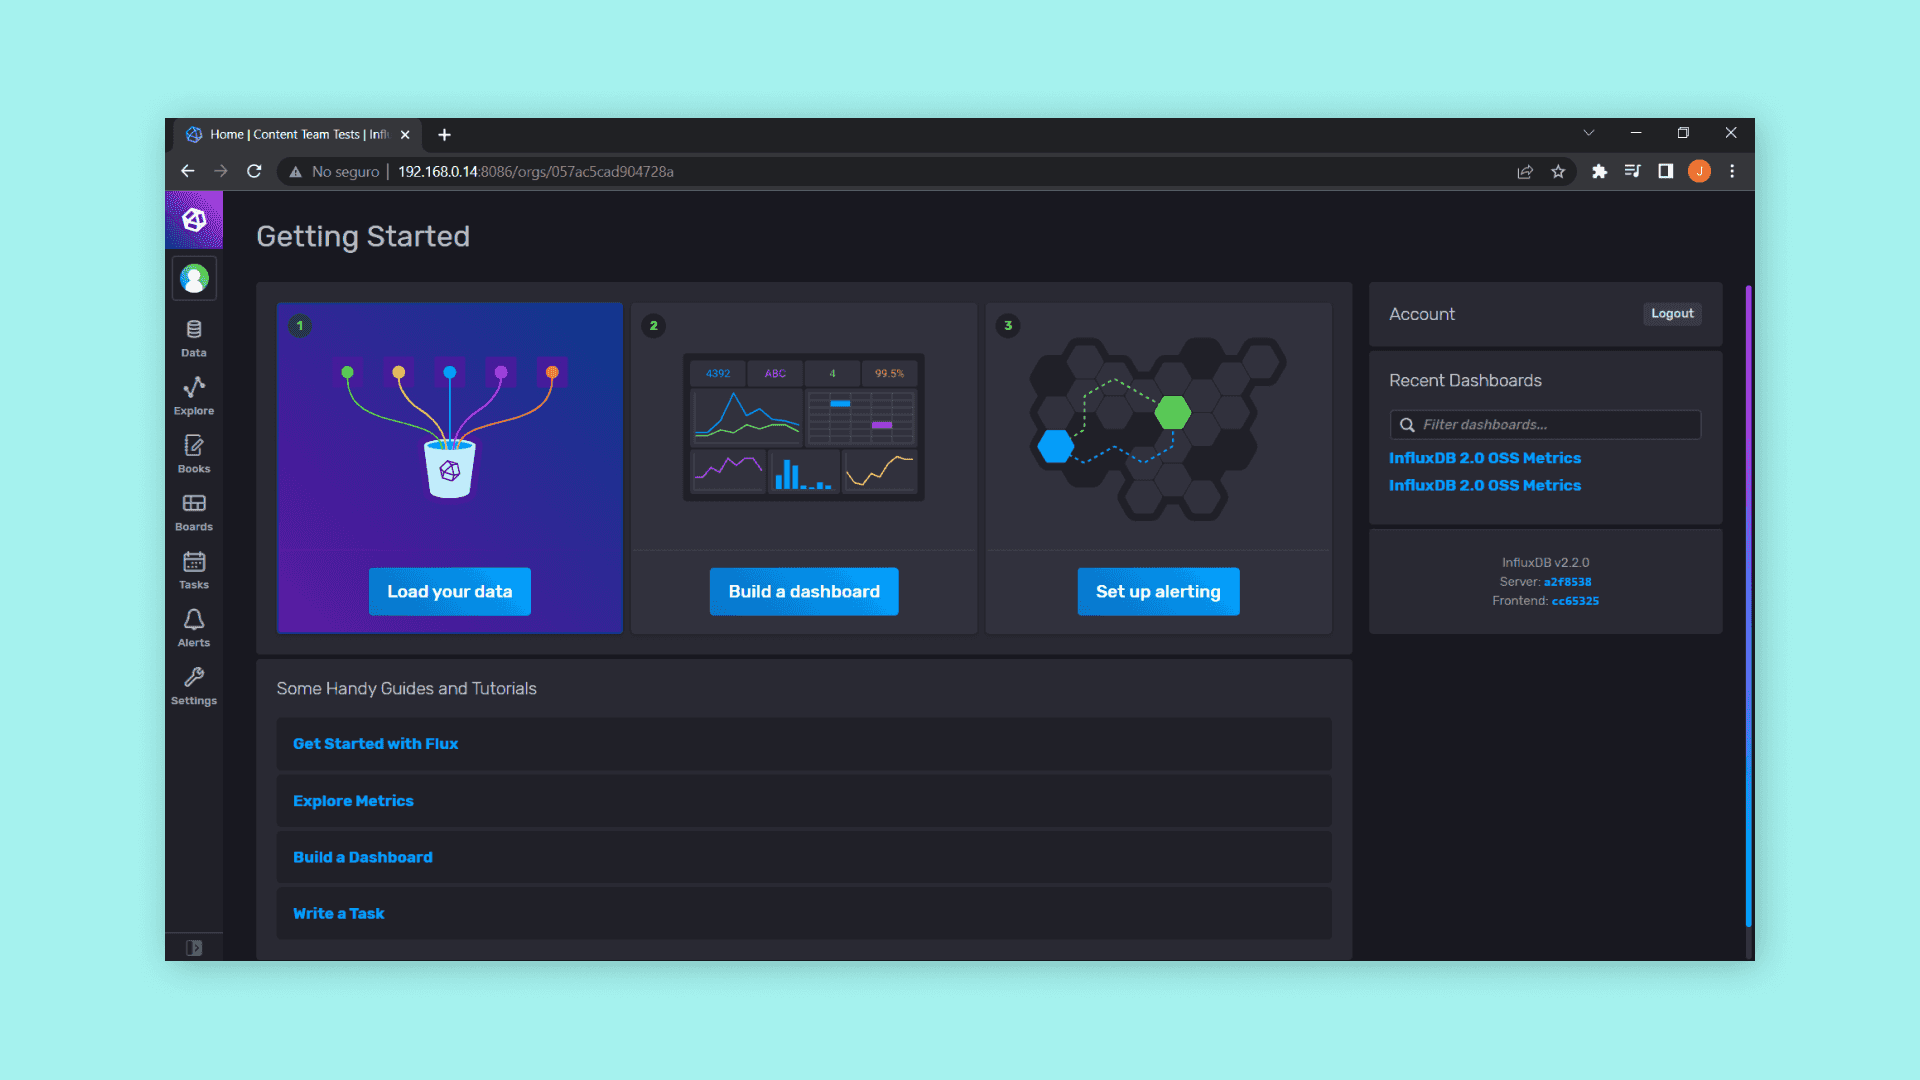Open the Data section in sidebar
Screen dimensions: 1920x1080
pos(194,338)
